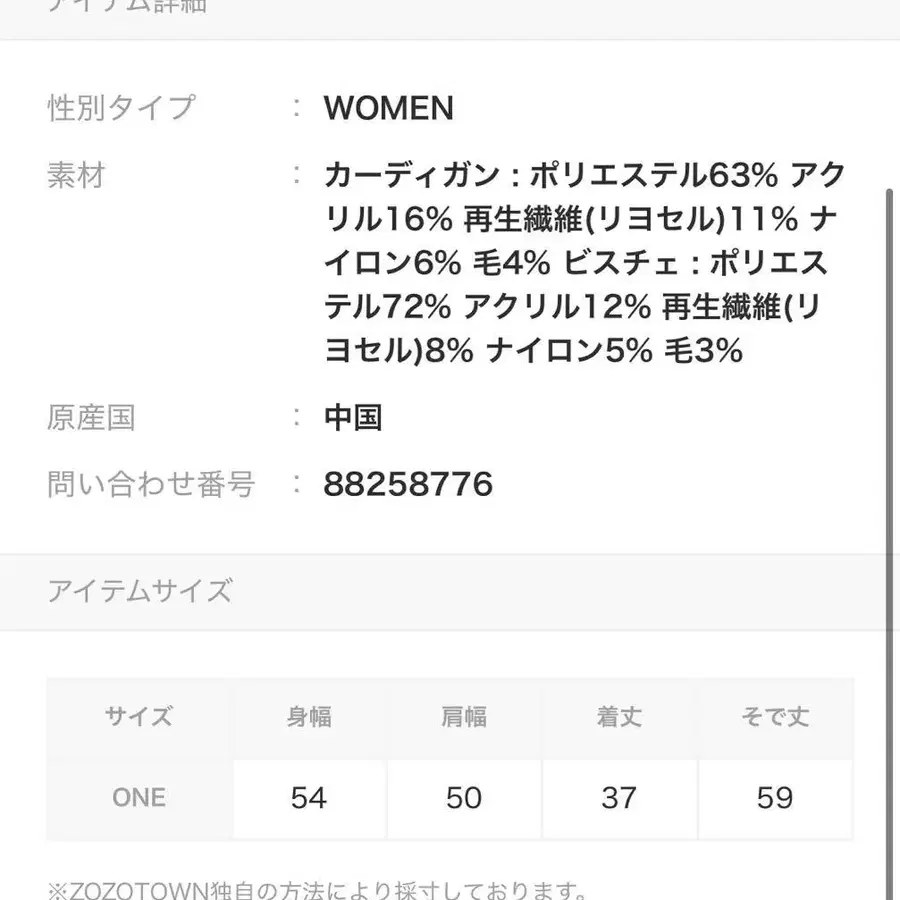Click the 素材 label

[x=76, y=176]
